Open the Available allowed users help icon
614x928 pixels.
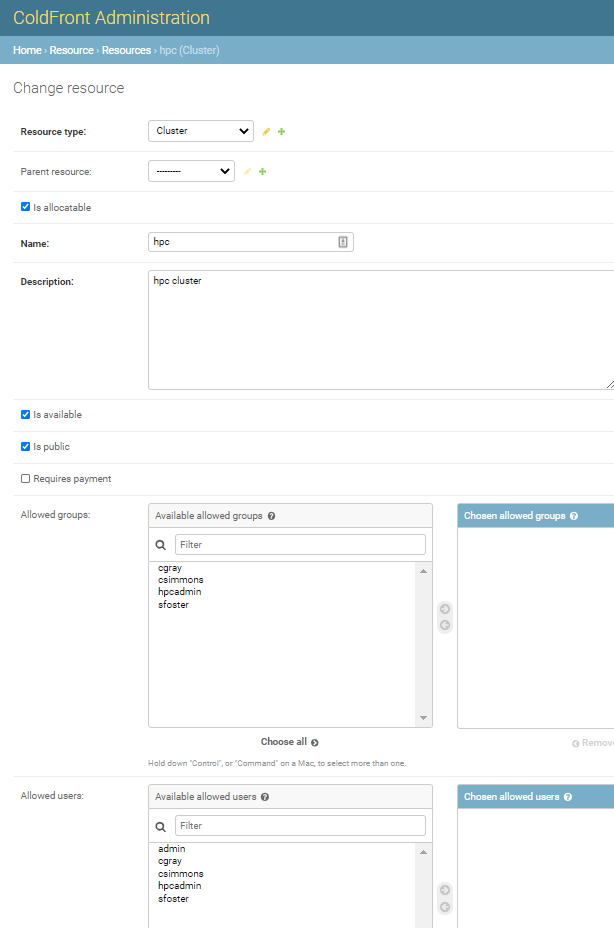[265, 797]
